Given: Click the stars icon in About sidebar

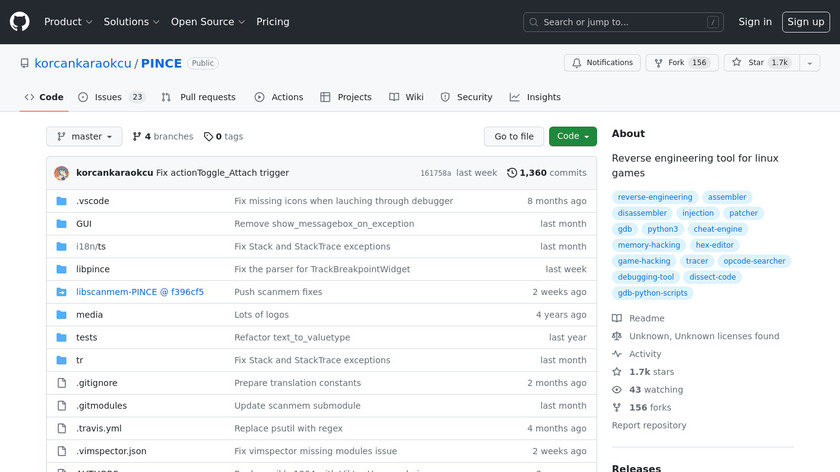Looking at the screenshot, I should [x=617, y=372].
